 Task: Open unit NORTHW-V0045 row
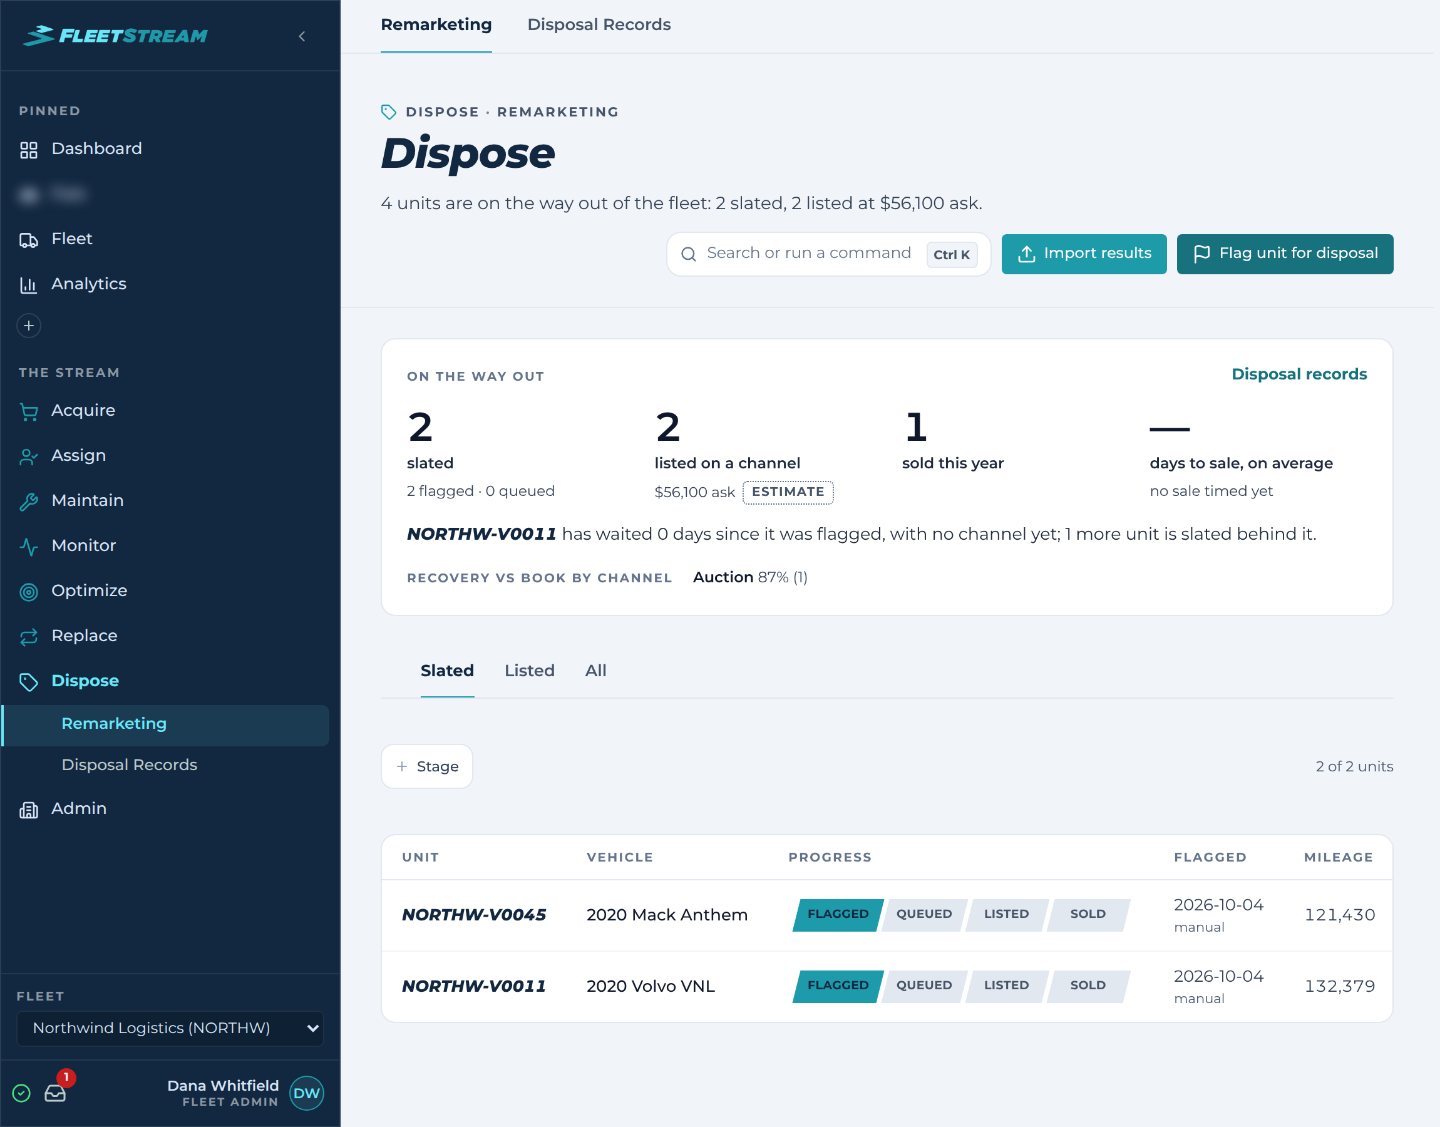887,915
